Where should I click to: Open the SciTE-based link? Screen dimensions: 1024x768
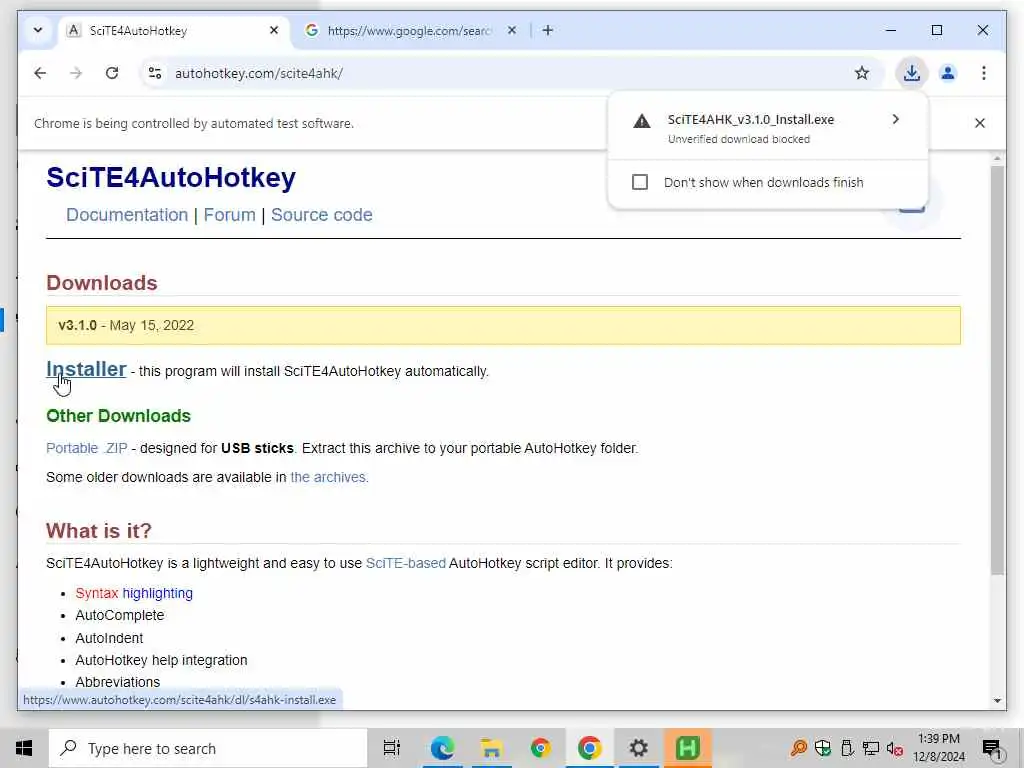coord(406,563)
